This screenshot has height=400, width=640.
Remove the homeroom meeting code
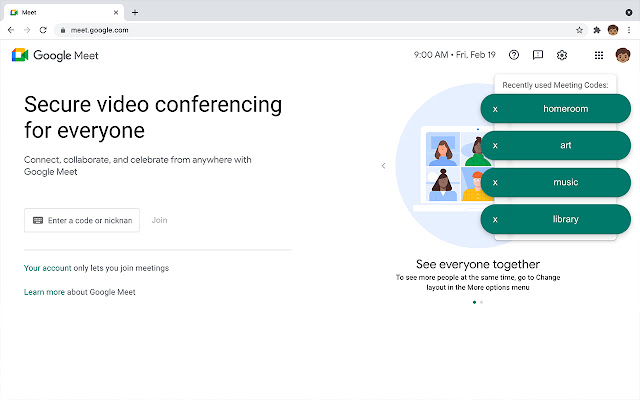(495, 108)
